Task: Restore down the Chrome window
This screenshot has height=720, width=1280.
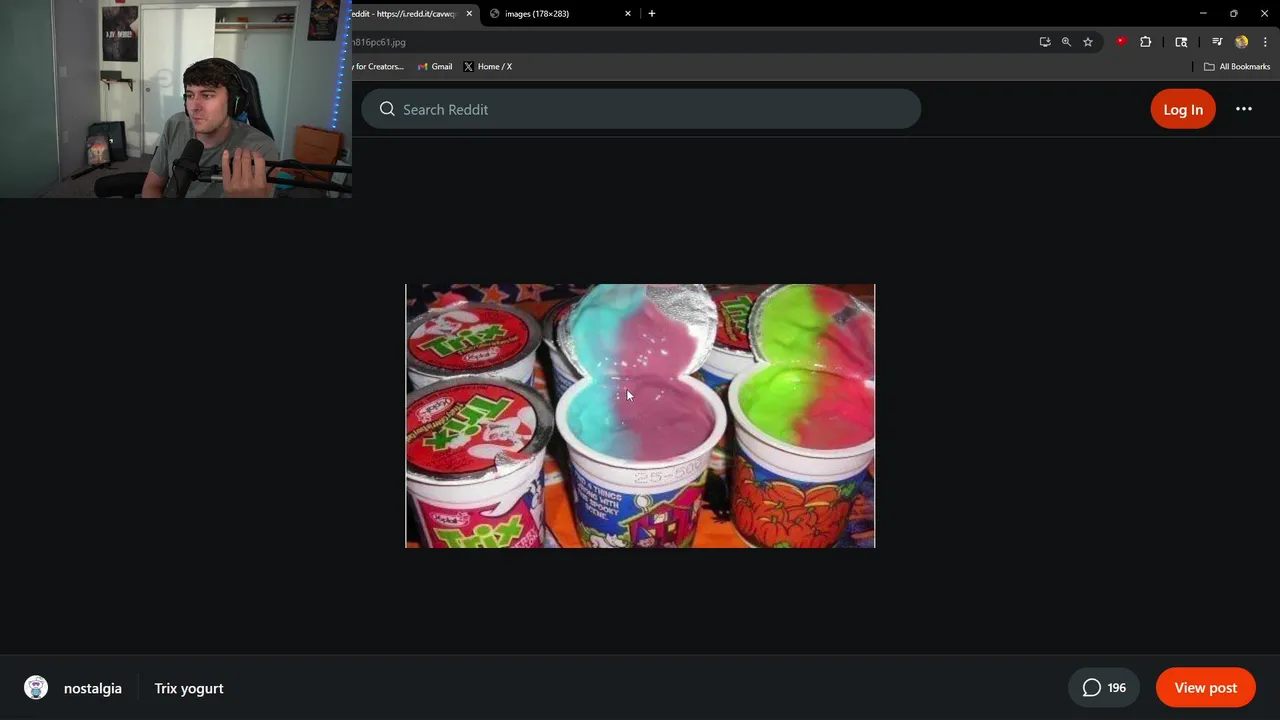Action: 1234,13
